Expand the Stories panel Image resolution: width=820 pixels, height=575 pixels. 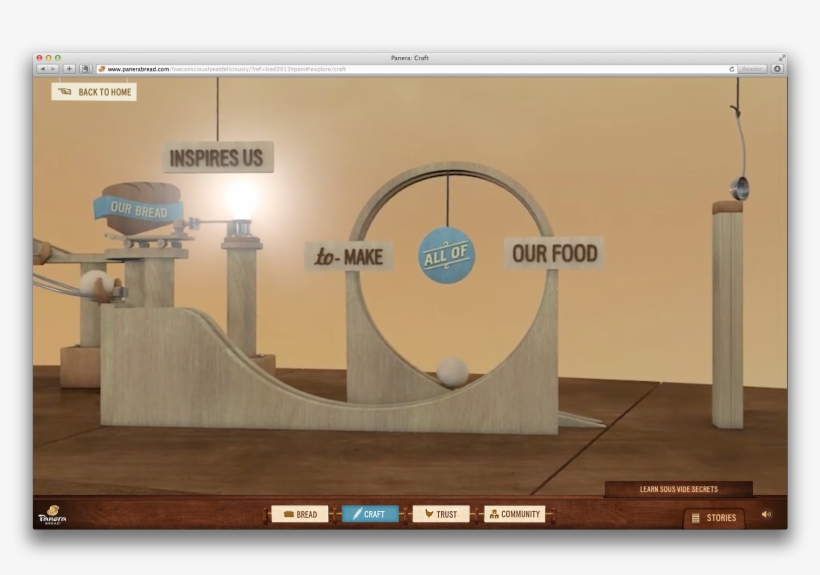pos(714,518)
